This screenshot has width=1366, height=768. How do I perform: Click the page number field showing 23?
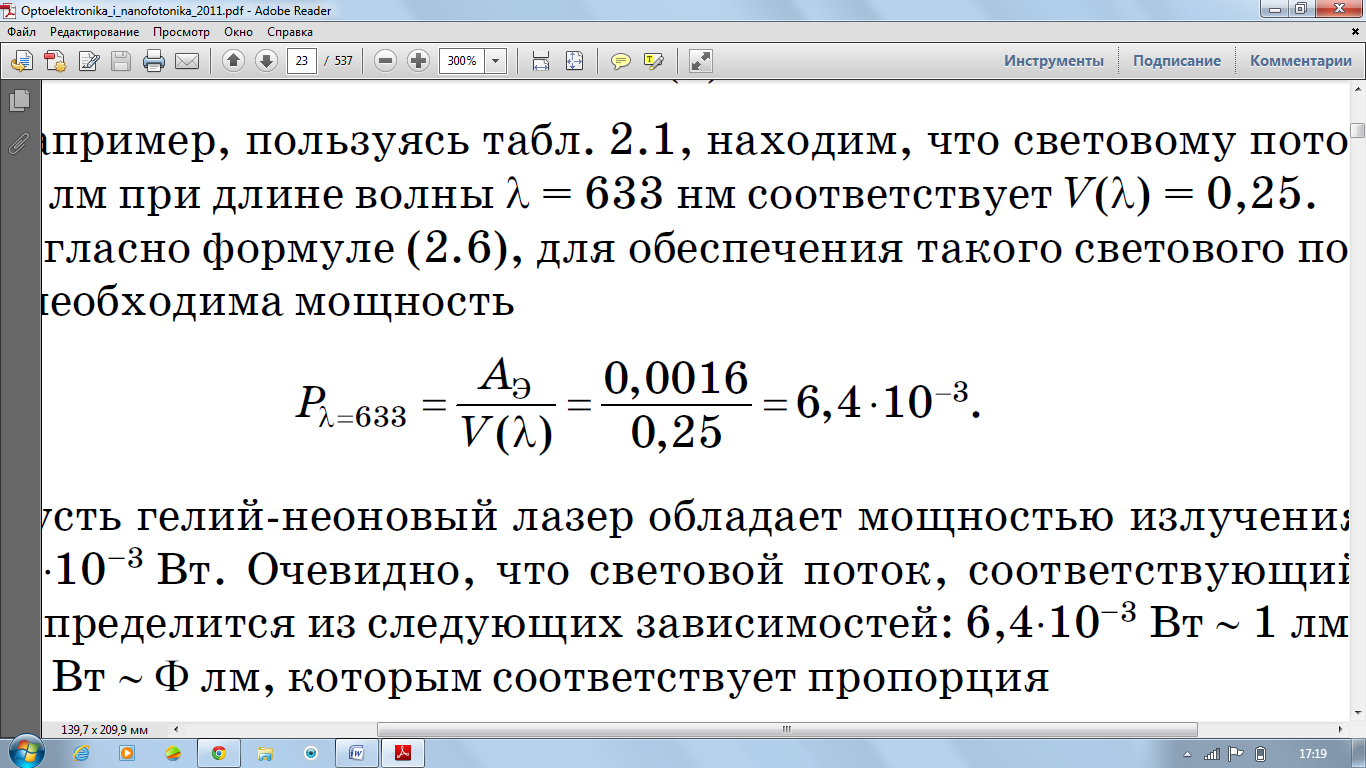click(302, 61)
